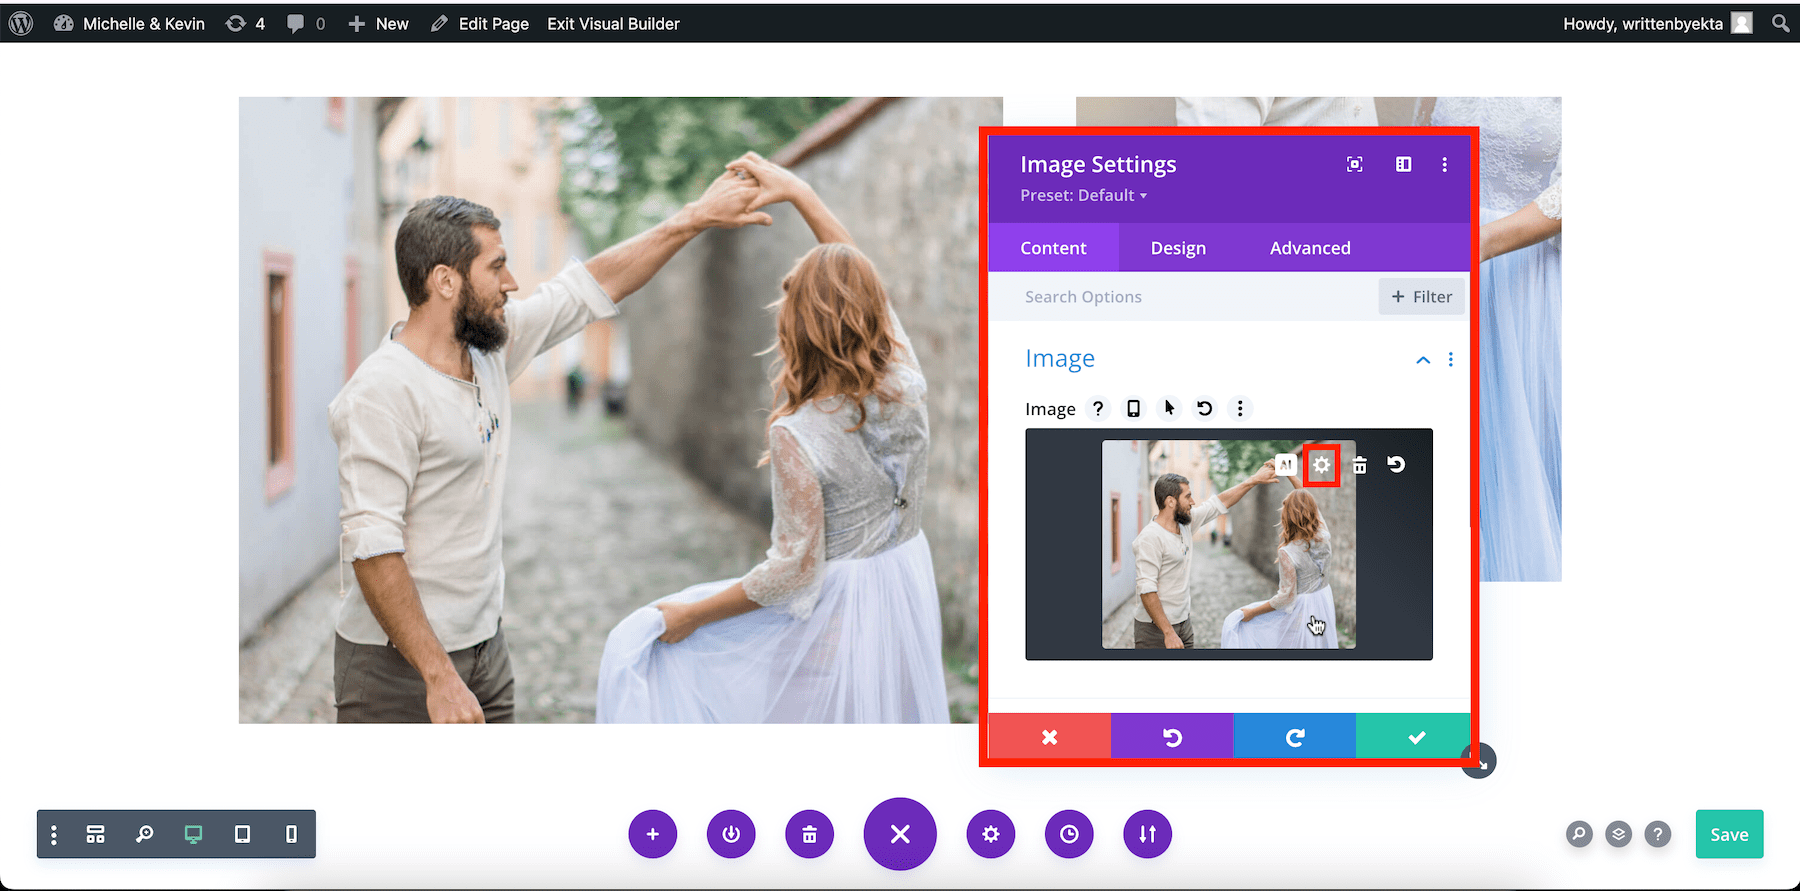Image resolution: width=1800 pixels, height=891 pixels.
Task: Click the Filter button
Action: [x=1421, y=297]
